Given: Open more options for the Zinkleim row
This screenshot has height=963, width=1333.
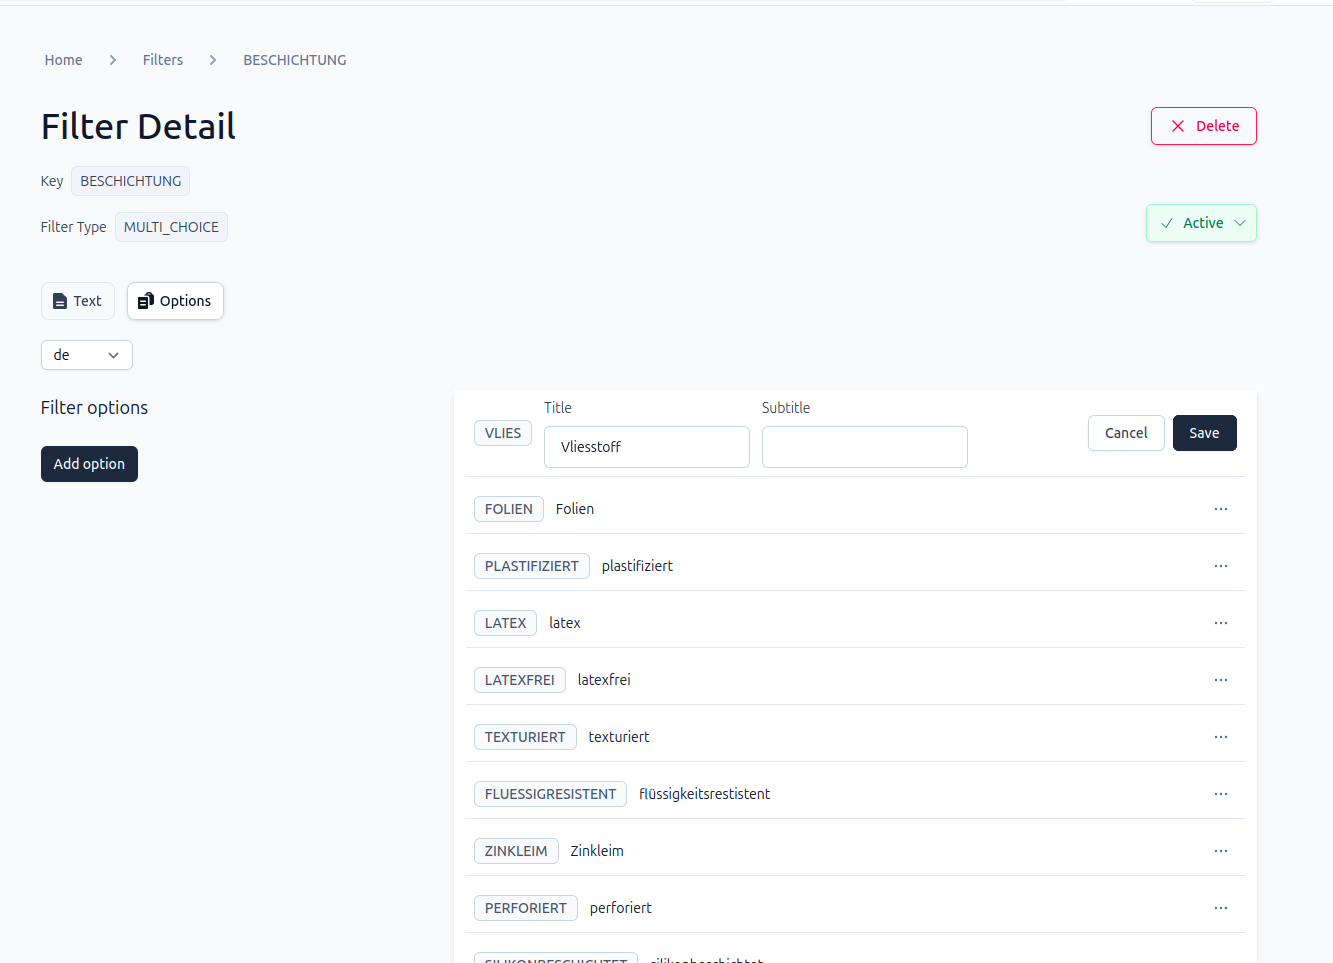Looking at the screenshot, I should 1220,851.
